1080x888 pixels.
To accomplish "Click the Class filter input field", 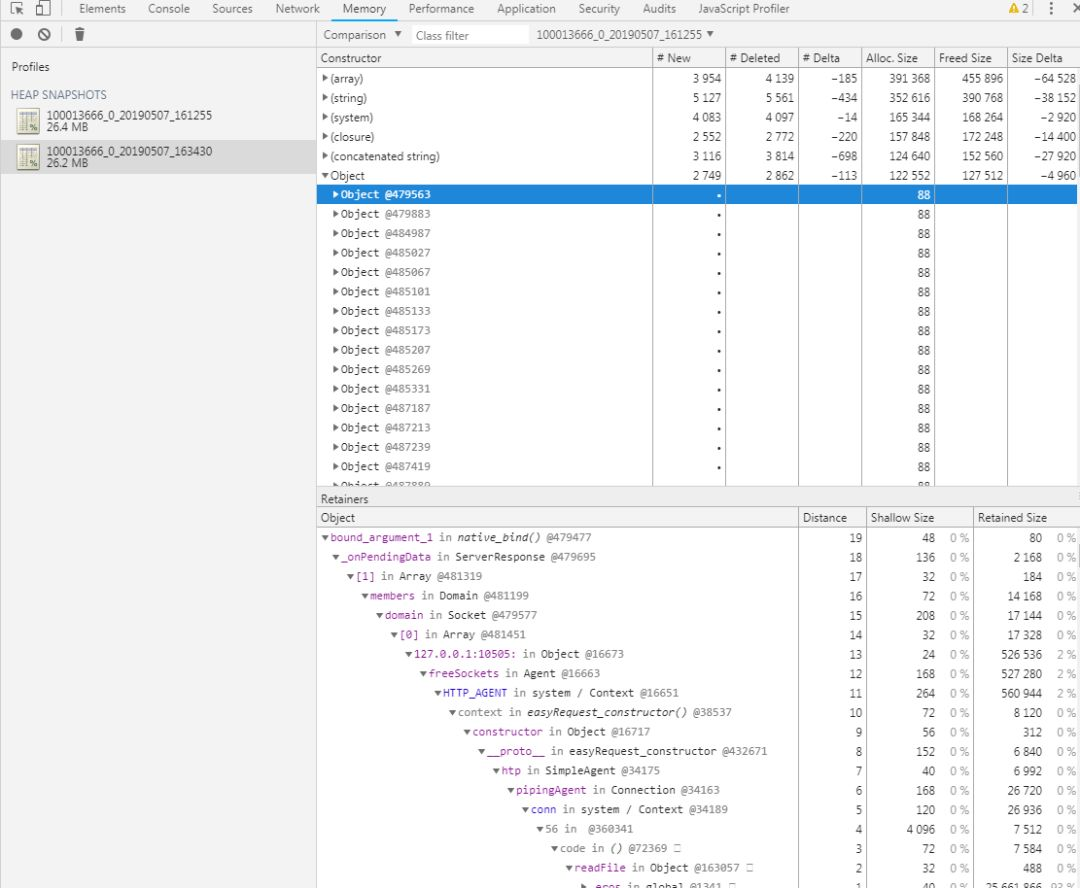I will [x=468, y=35].
